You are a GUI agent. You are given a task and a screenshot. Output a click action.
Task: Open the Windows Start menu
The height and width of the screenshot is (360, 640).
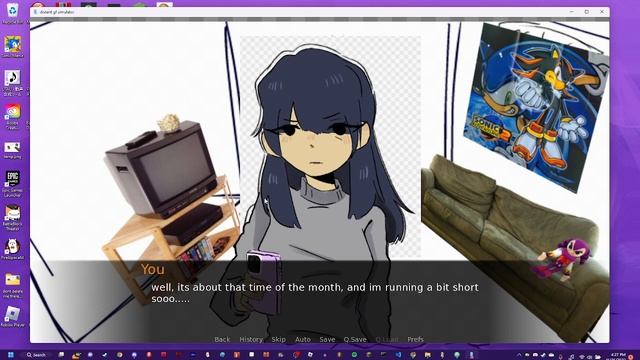(11, 355)
